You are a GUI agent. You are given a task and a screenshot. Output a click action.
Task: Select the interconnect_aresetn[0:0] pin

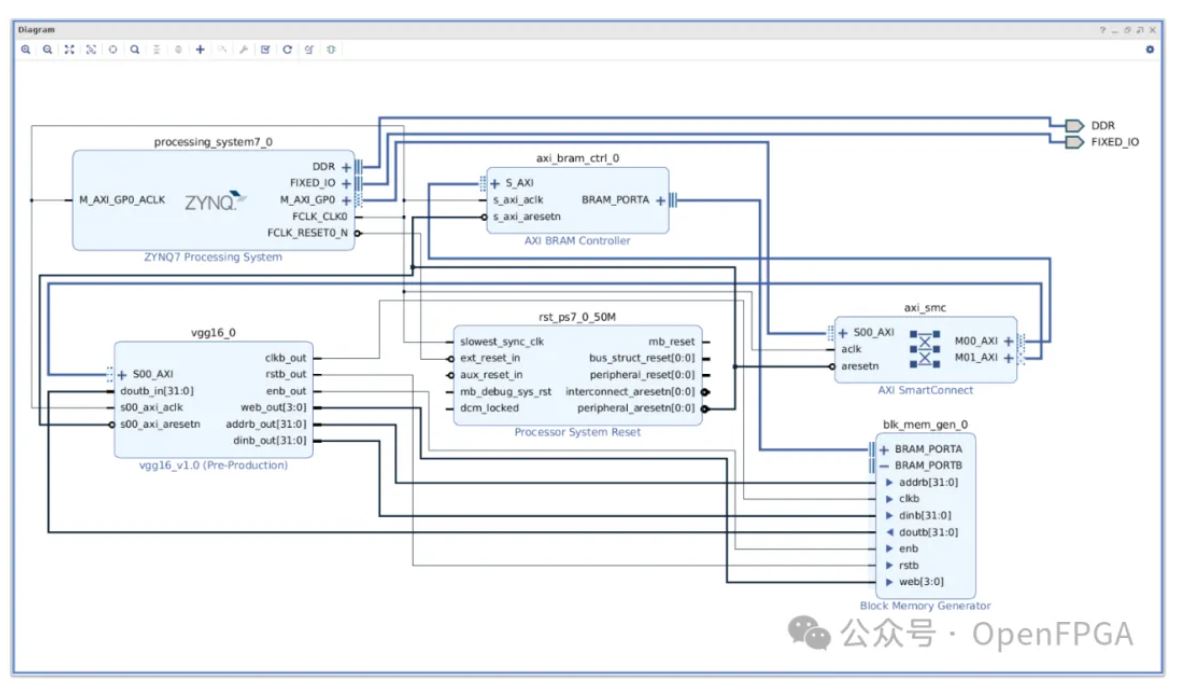[x=630, y=392]
